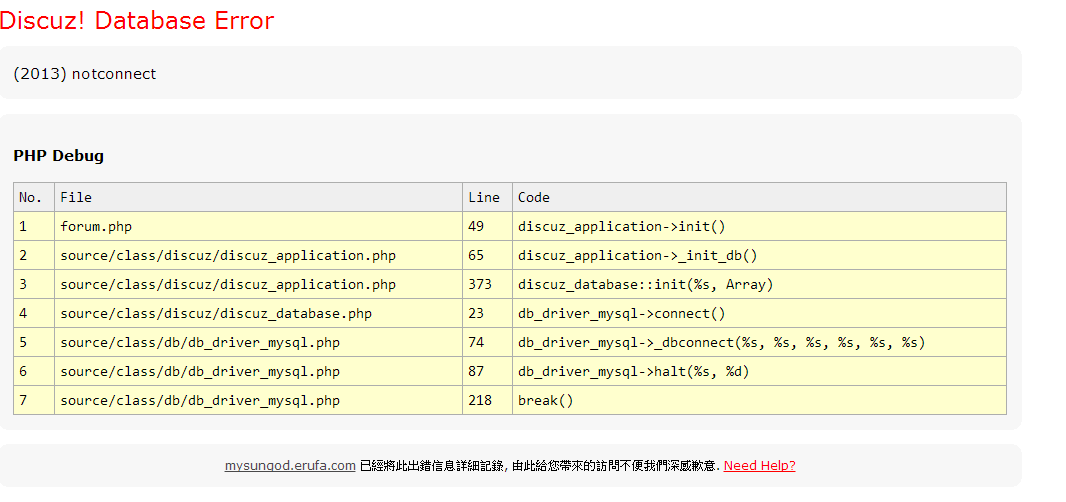Click row number 4 cell
The height and width of the screenshot is (502, 1066).
[34, 314]
